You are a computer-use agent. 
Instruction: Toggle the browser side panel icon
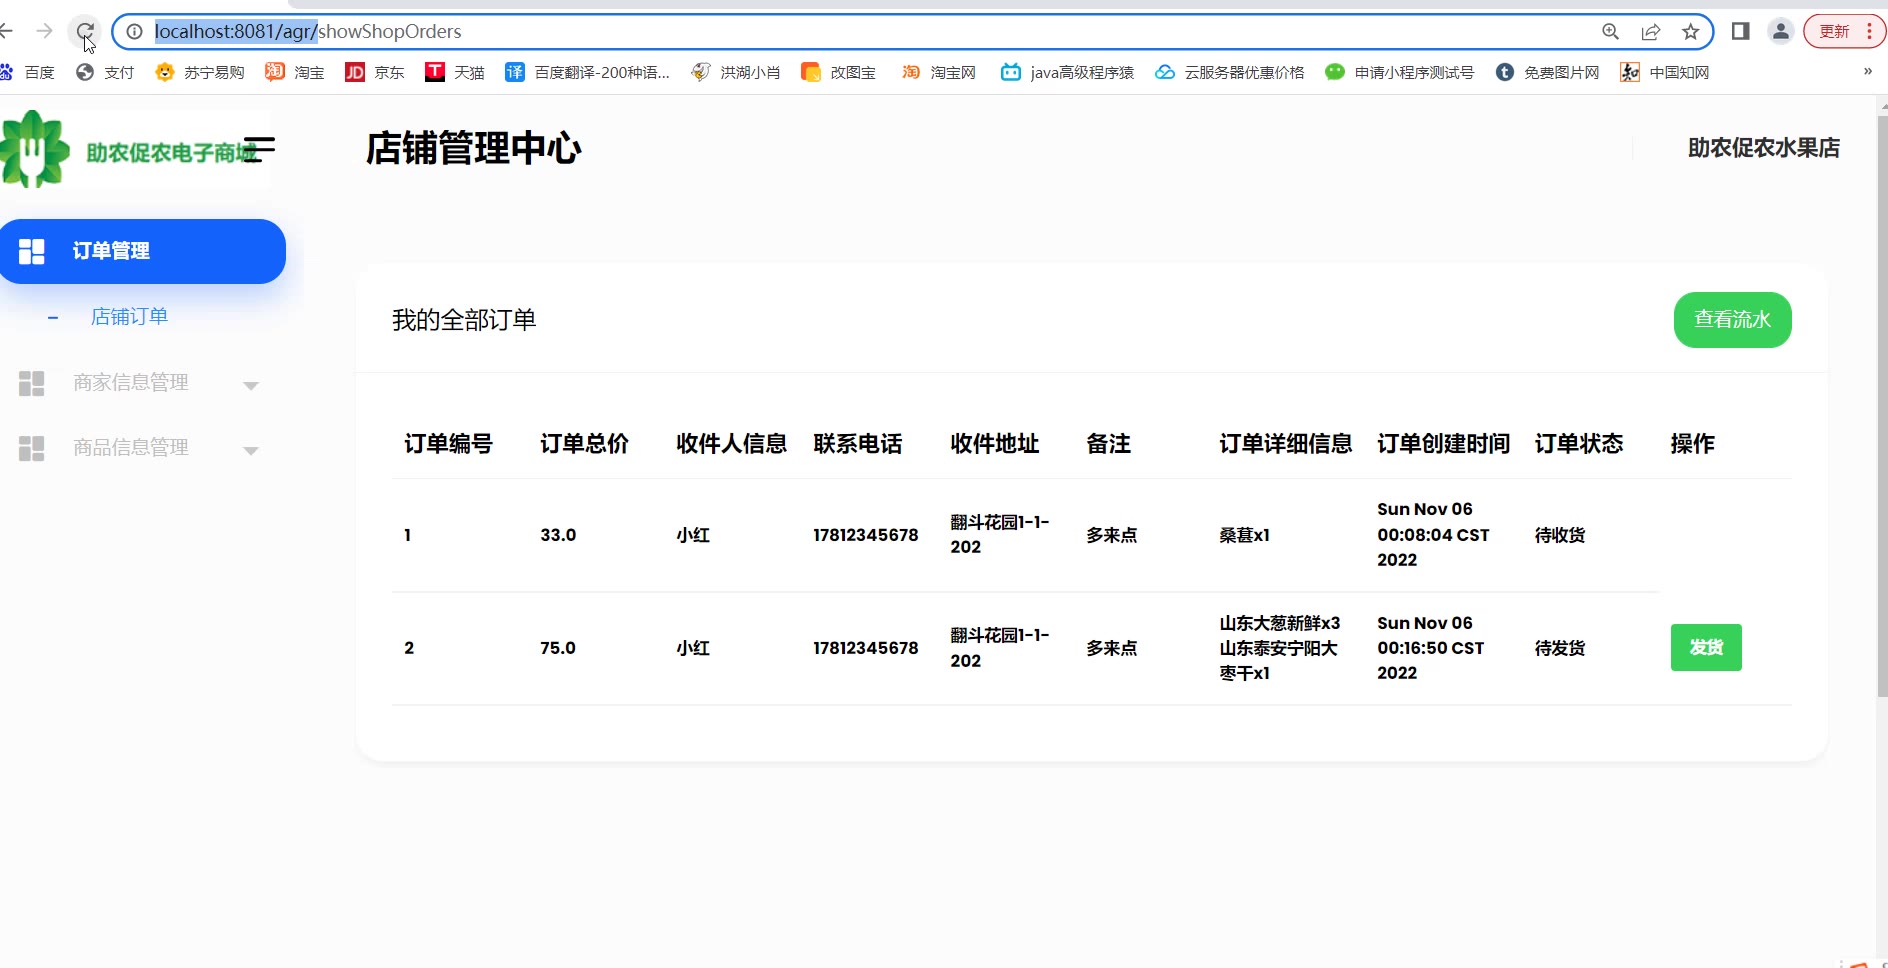click(1740, 32)
